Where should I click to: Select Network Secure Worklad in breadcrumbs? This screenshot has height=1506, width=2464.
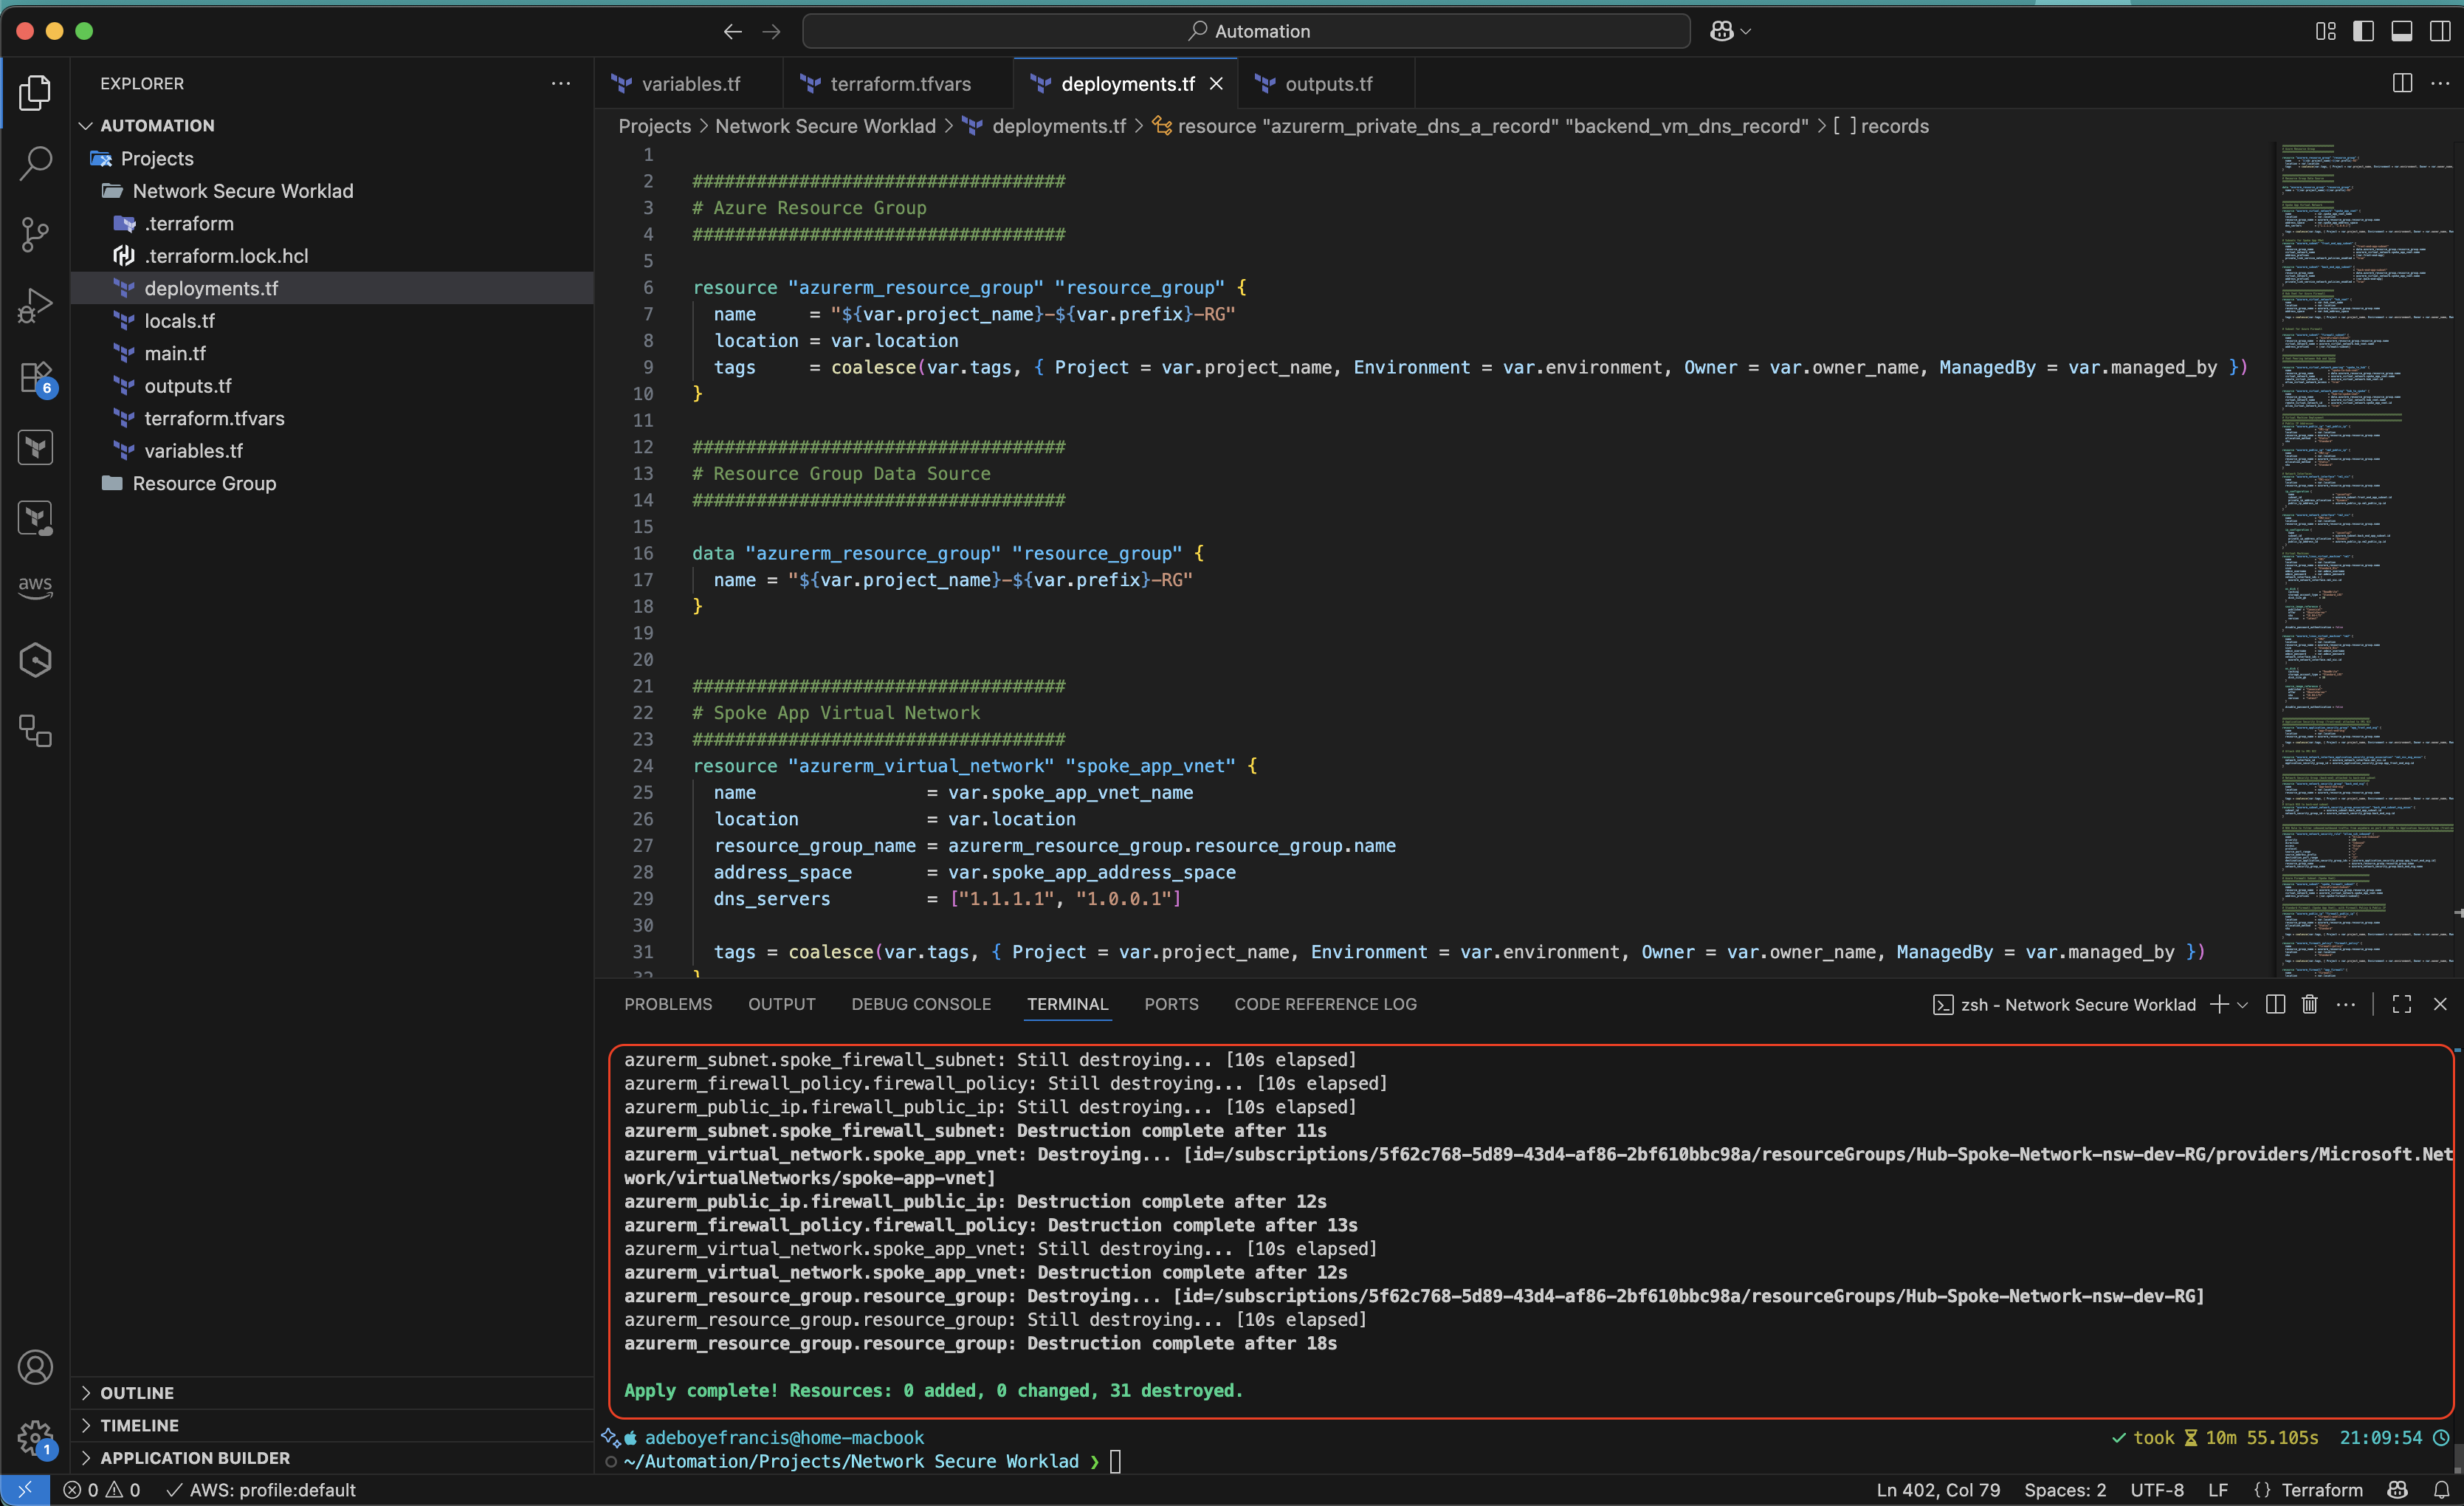pyautogui.click(x=825, y=126)
